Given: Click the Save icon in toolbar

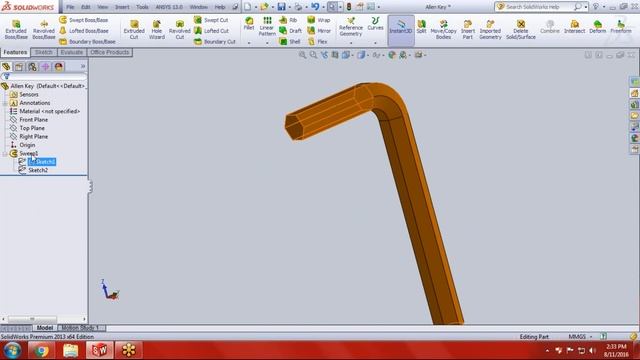Looking at the screenshot, I should pos(281,7).
